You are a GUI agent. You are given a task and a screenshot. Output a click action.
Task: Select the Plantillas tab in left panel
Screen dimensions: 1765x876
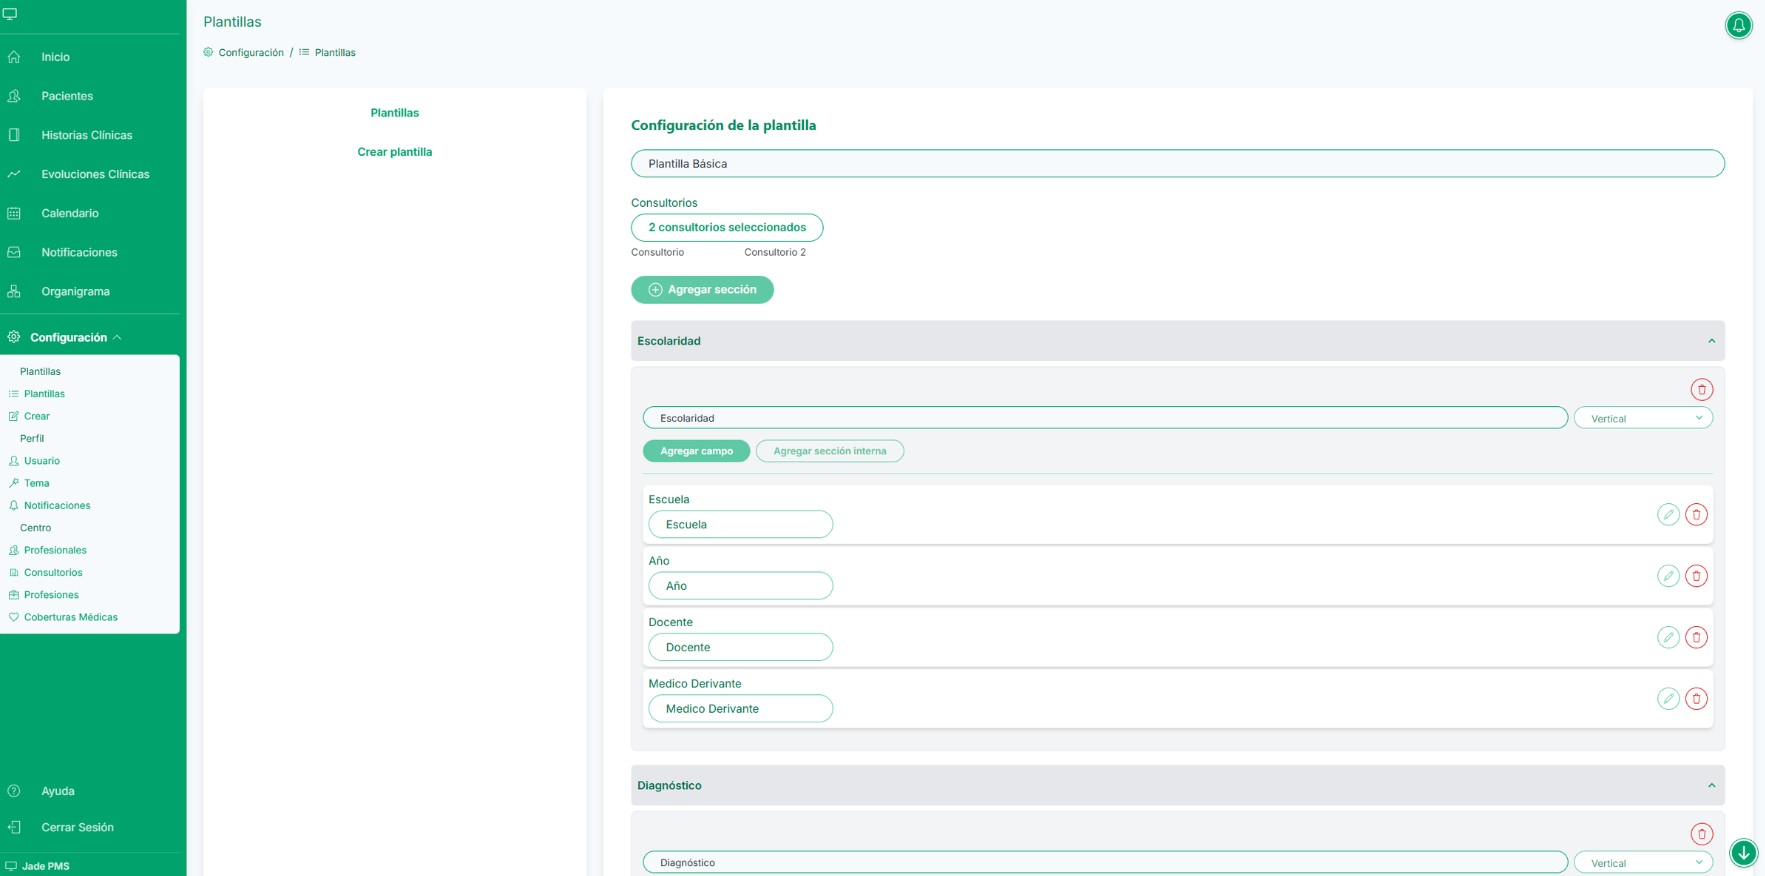(x=395, y=113)
